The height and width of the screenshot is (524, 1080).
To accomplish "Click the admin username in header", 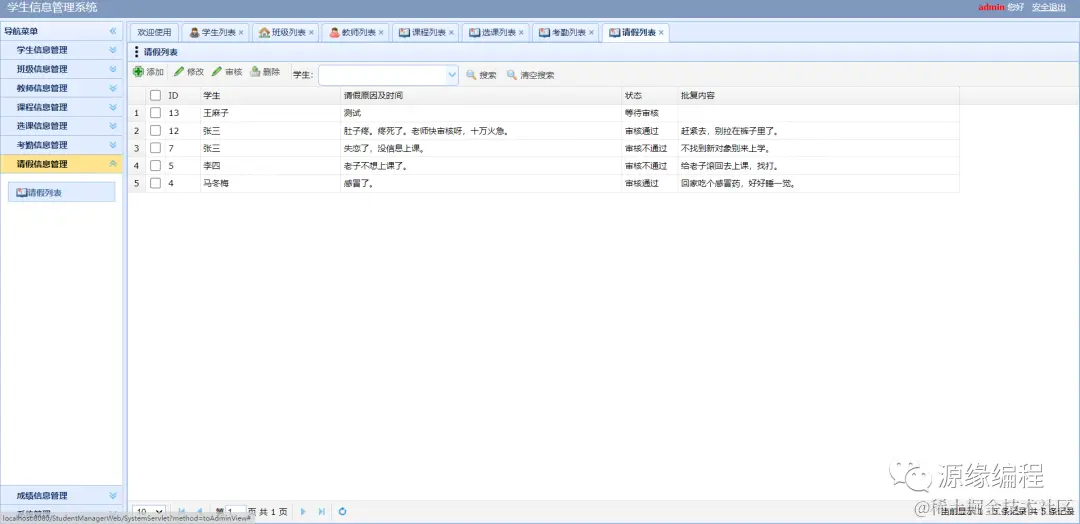I will click(x=992, y=7).
